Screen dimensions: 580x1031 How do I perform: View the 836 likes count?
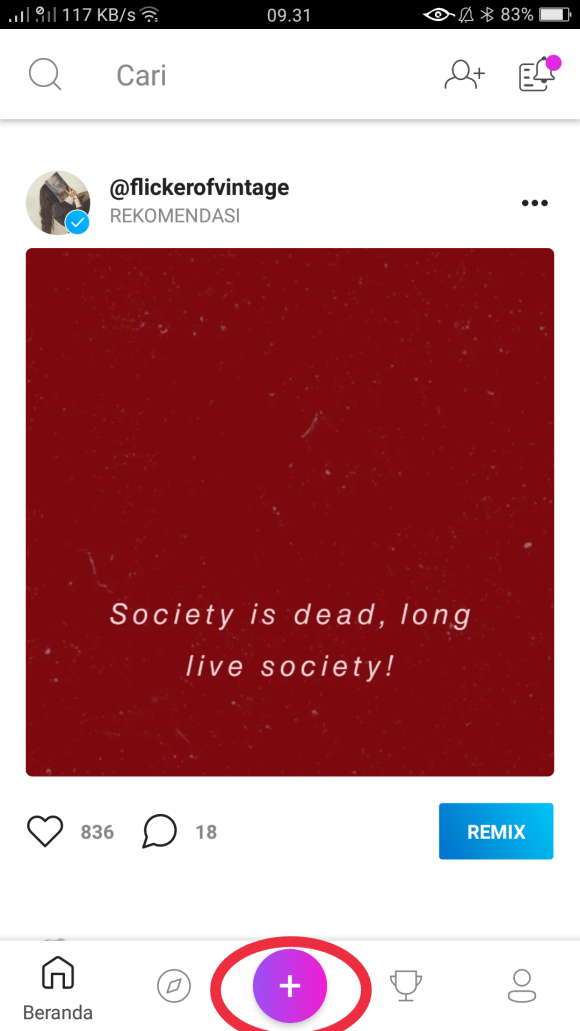pos(97,832)
